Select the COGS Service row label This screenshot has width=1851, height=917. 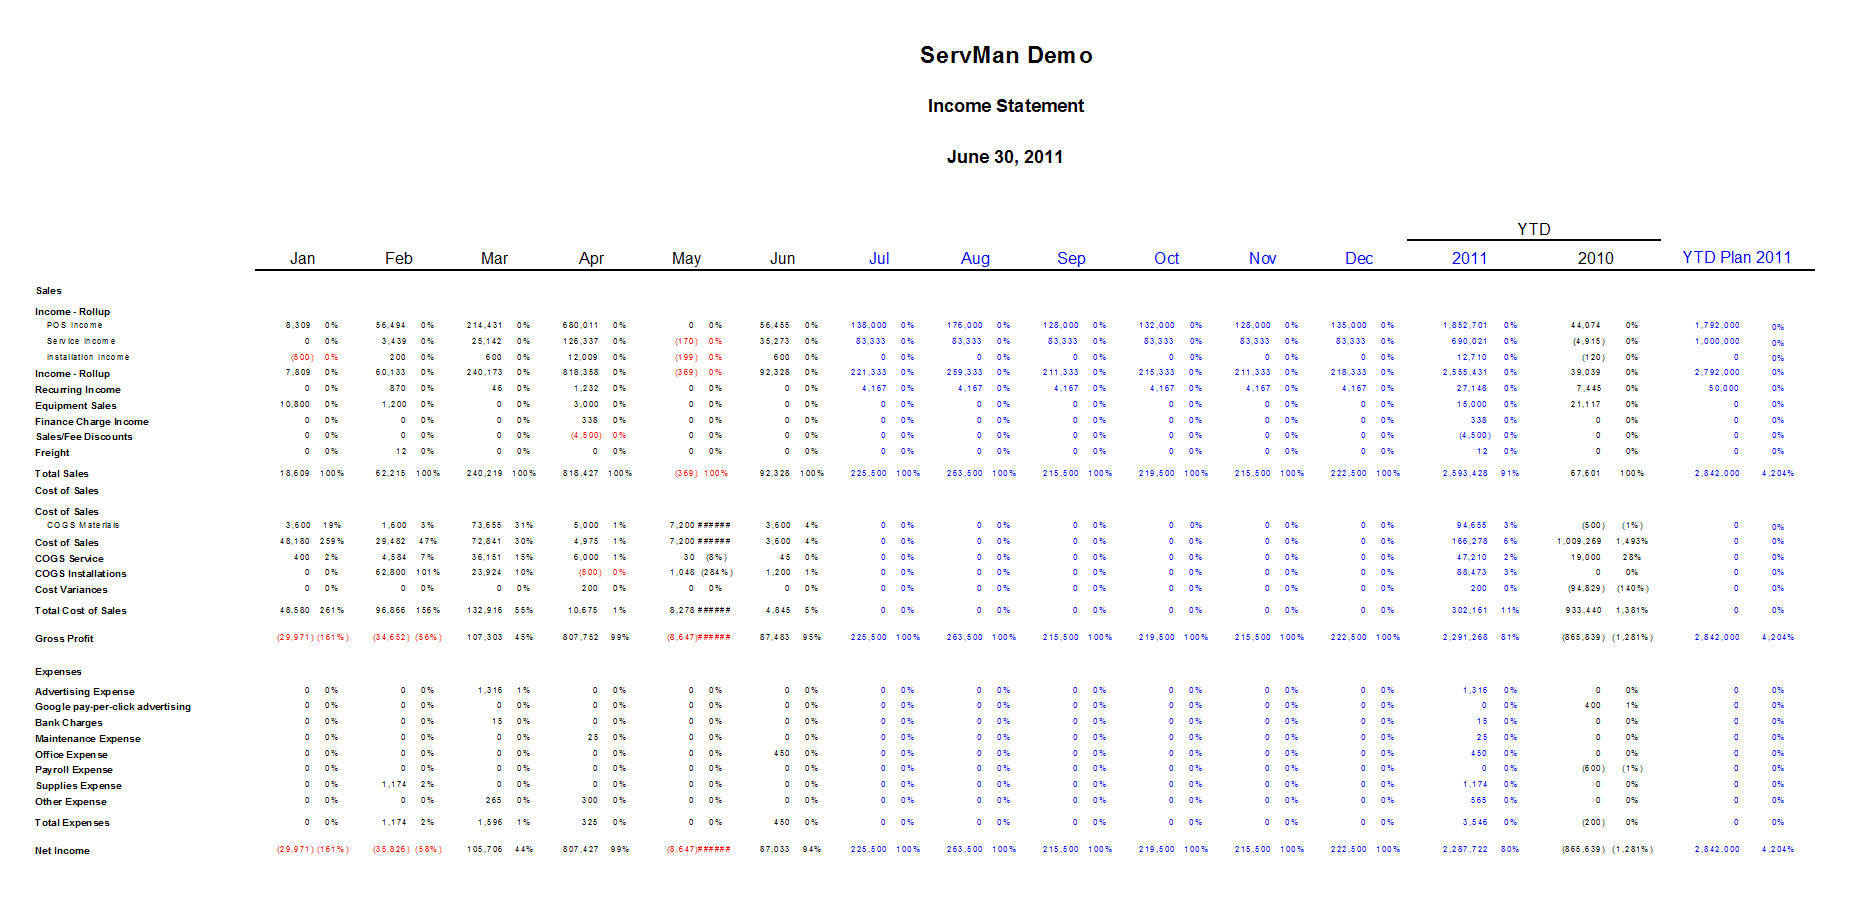pos(69,559)
